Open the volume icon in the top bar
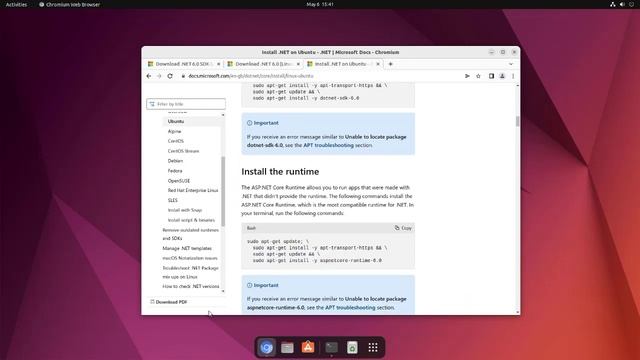The height and width of the screenshot is (360, 640). 622,4
